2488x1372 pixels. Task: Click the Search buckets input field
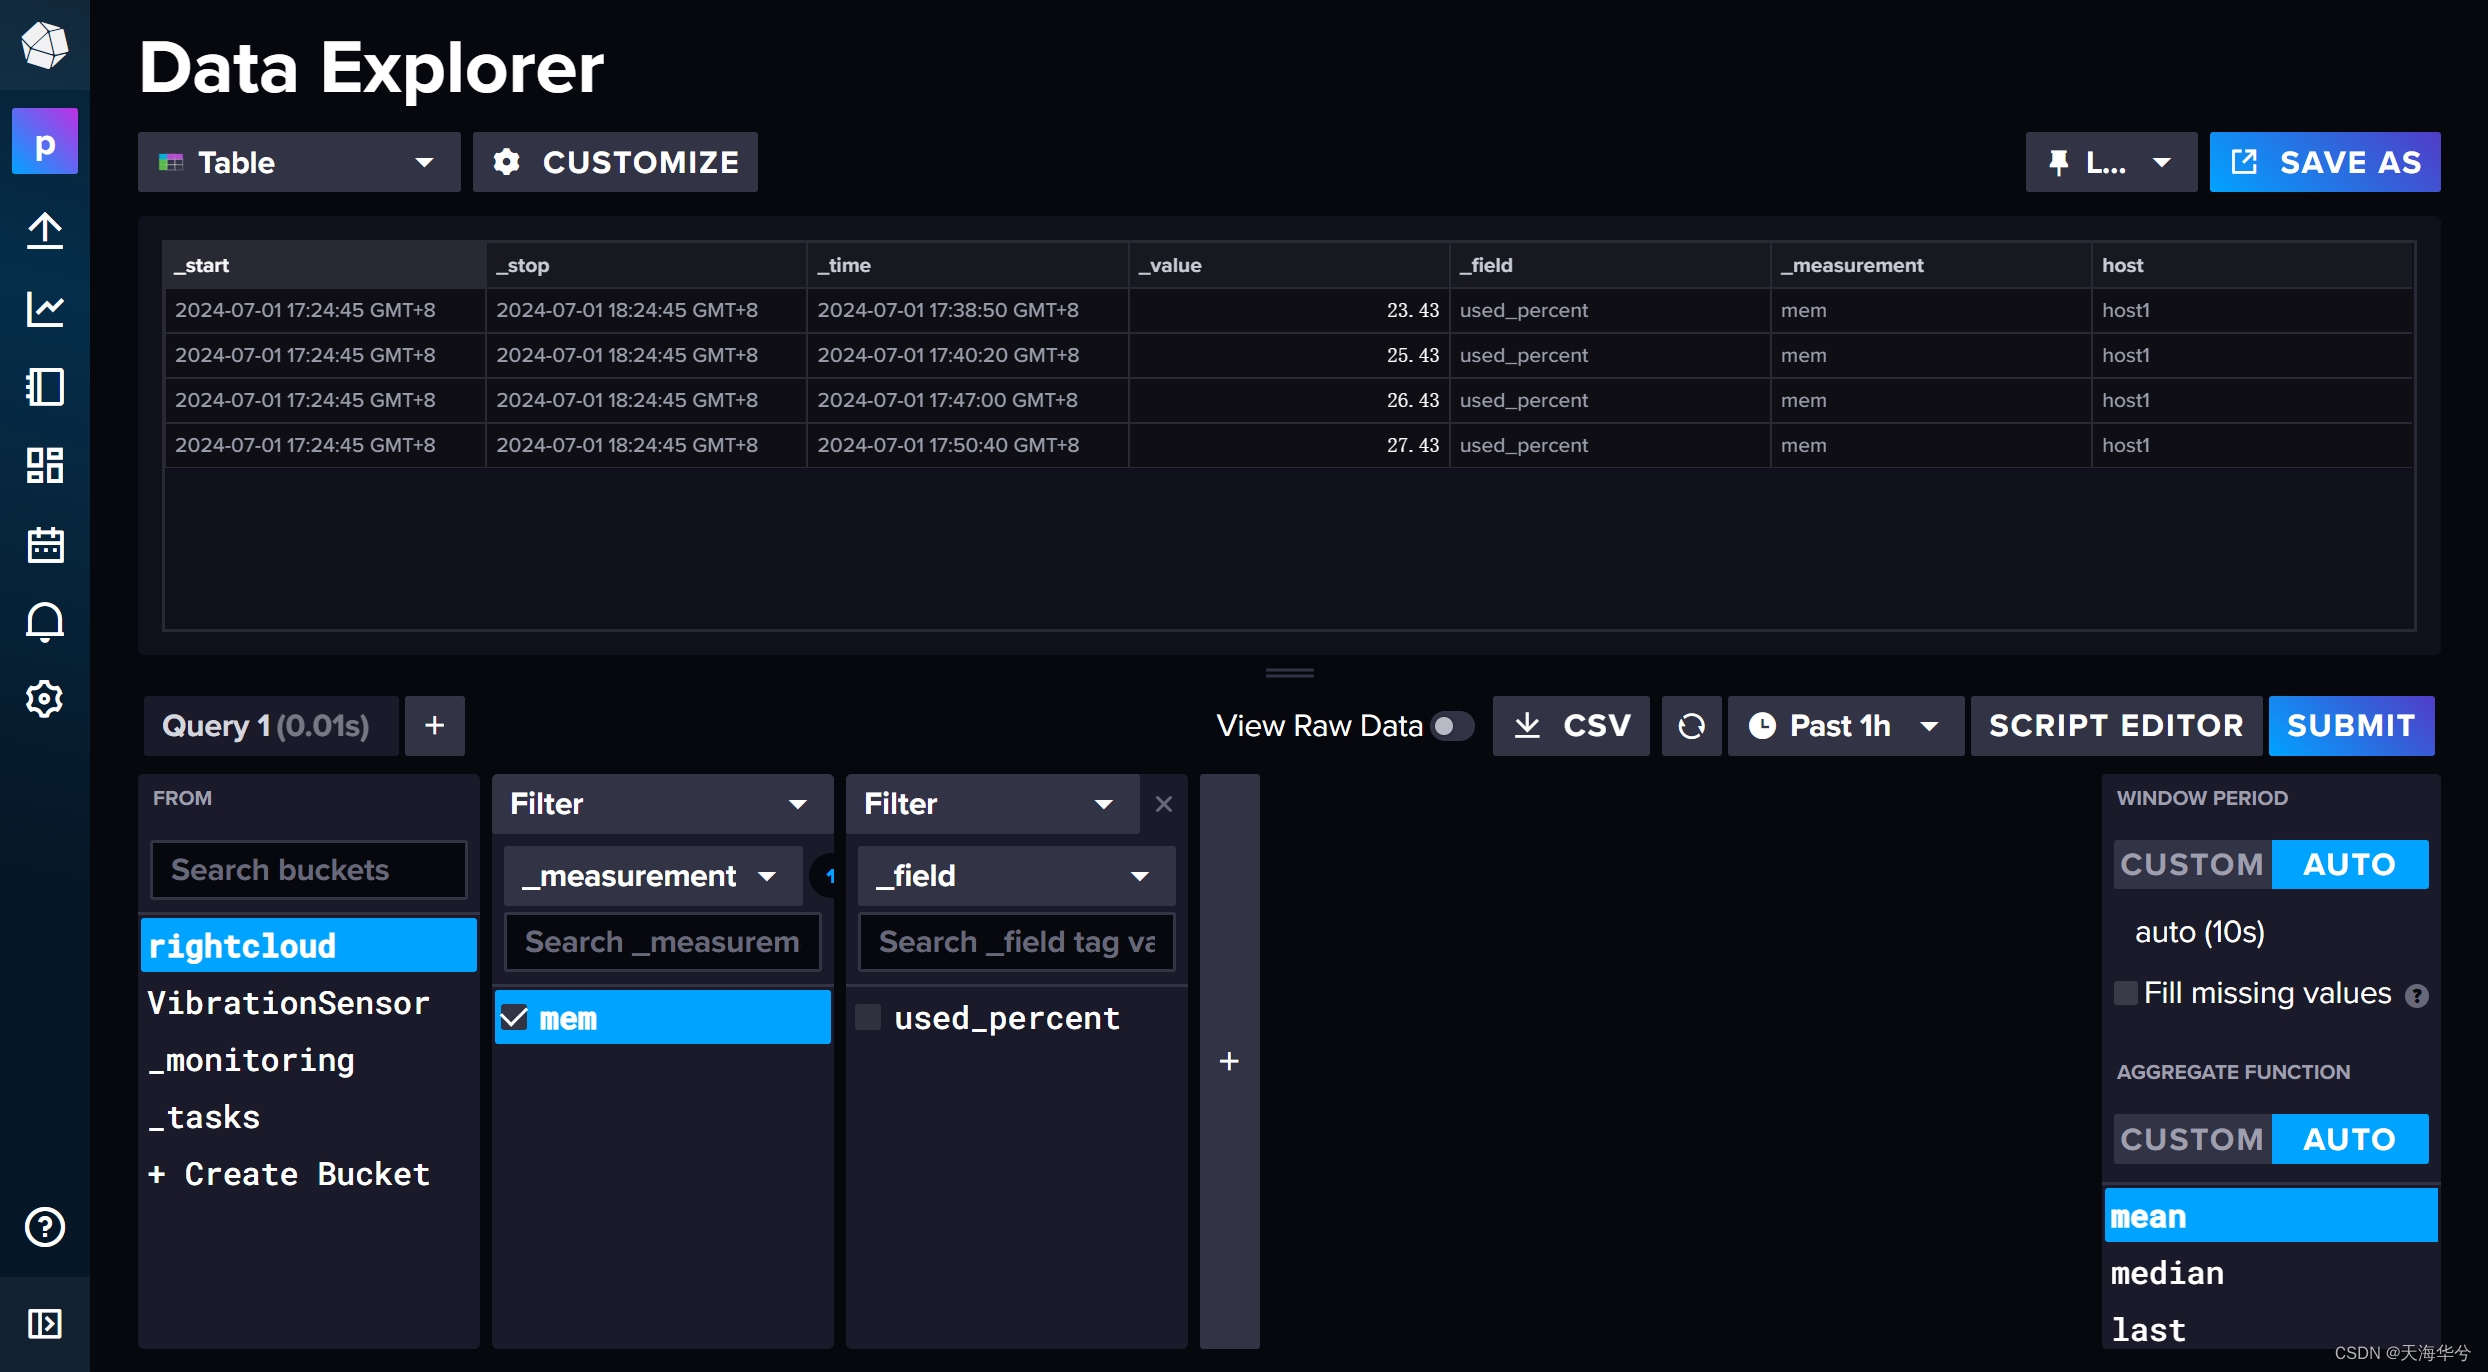point(308,870)
